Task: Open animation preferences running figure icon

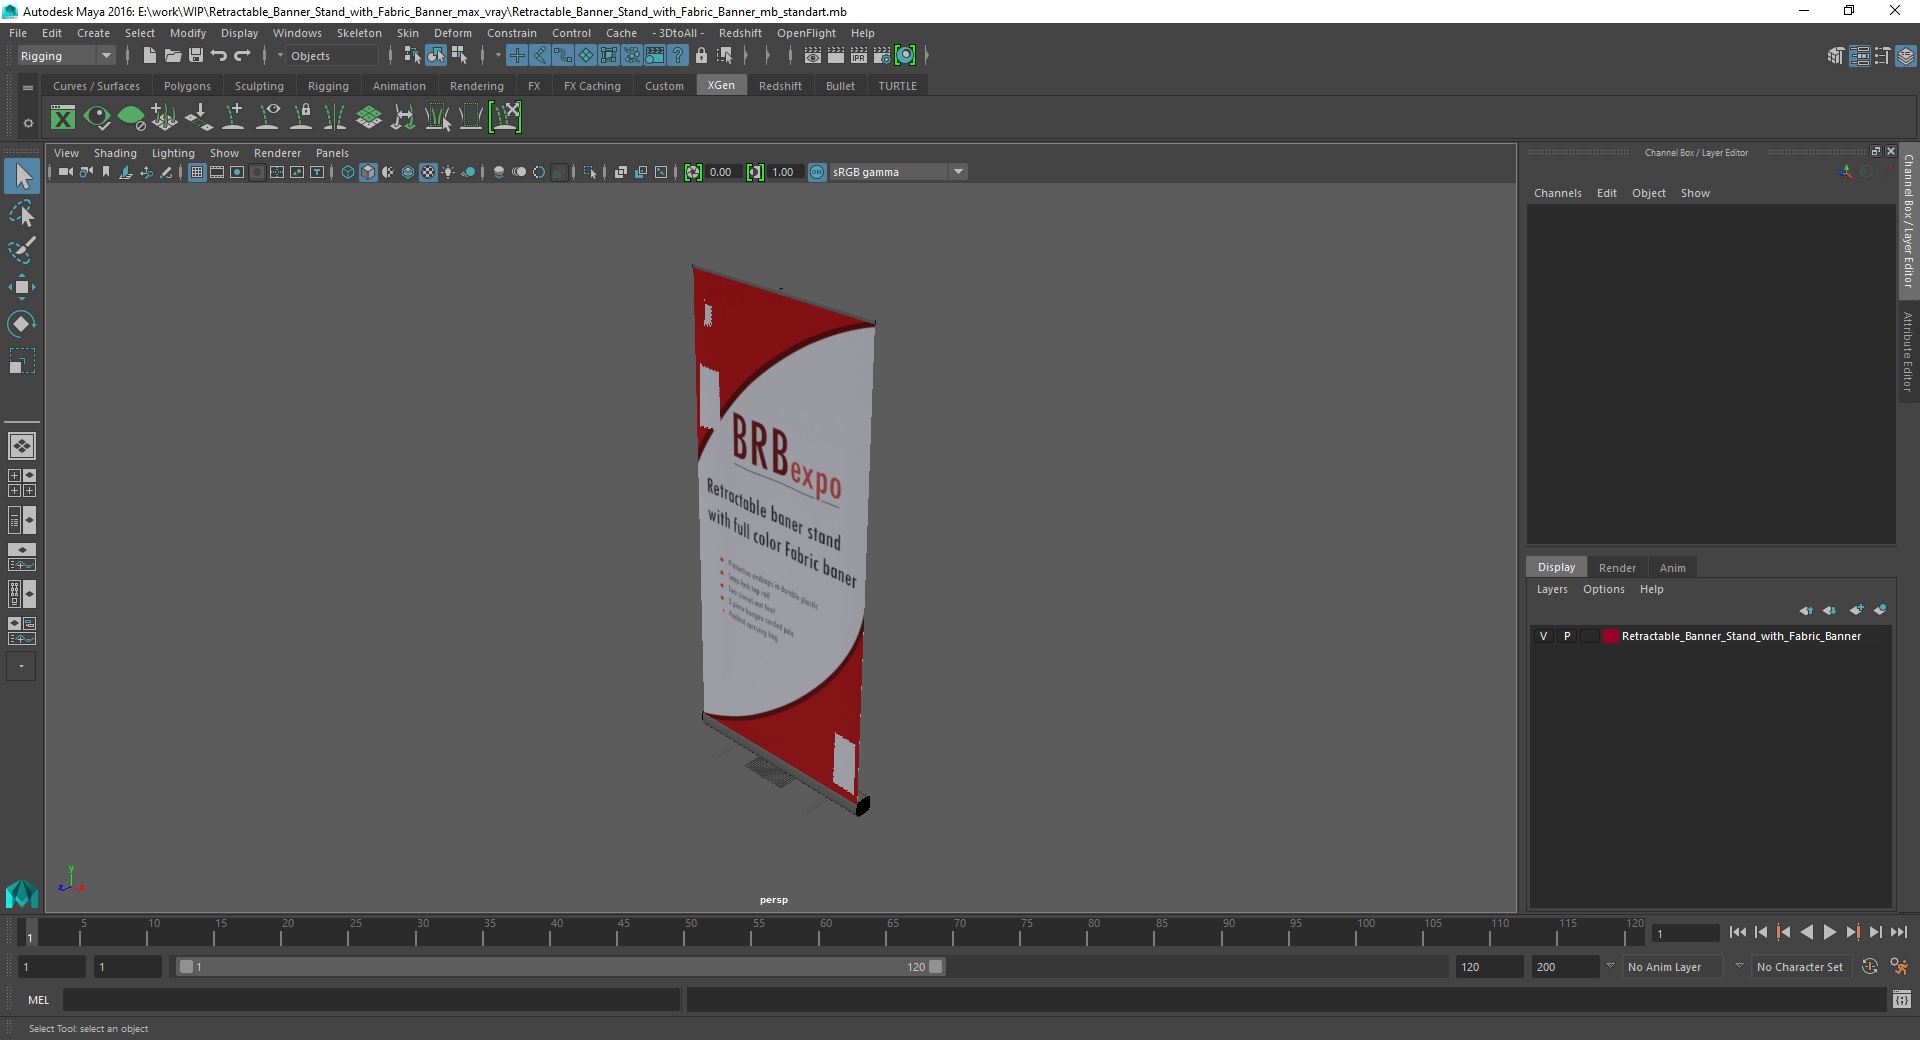Action: click(1899, 967)
